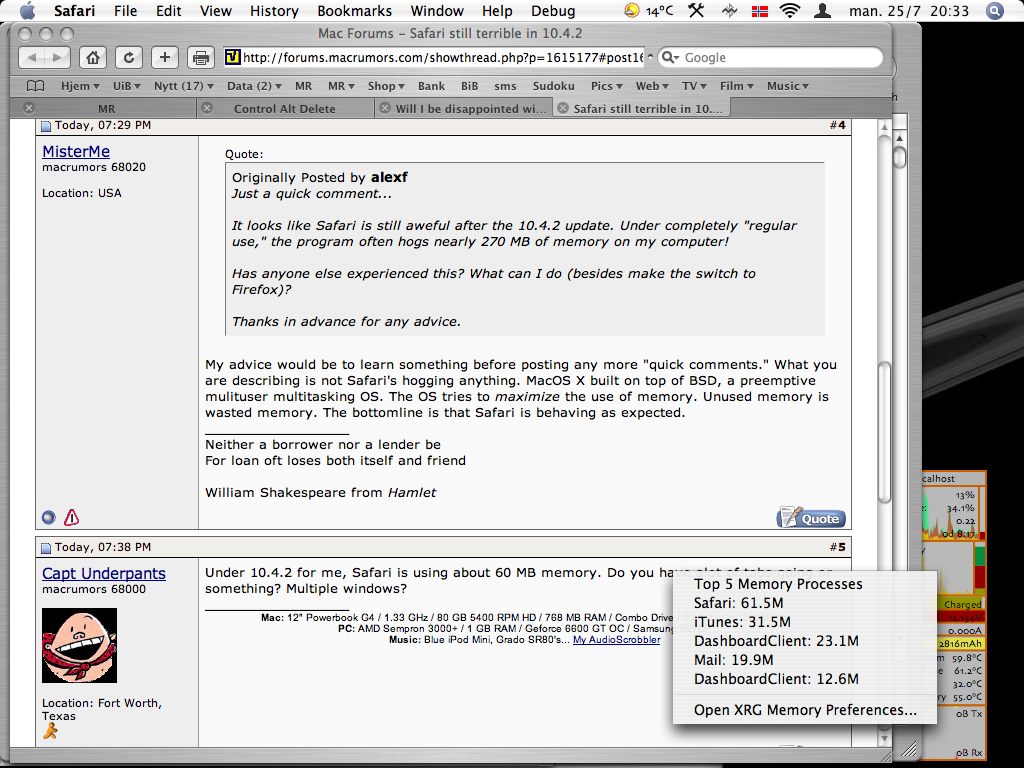Click the Safari forward arrow button
The image size is (1024, 768).
57,57
